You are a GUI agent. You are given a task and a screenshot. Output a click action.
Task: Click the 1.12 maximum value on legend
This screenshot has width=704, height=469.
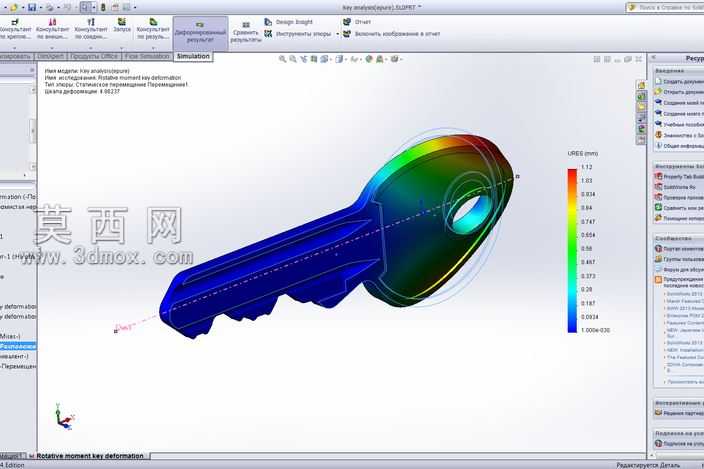pyautogui.click(x=587, y=167)
